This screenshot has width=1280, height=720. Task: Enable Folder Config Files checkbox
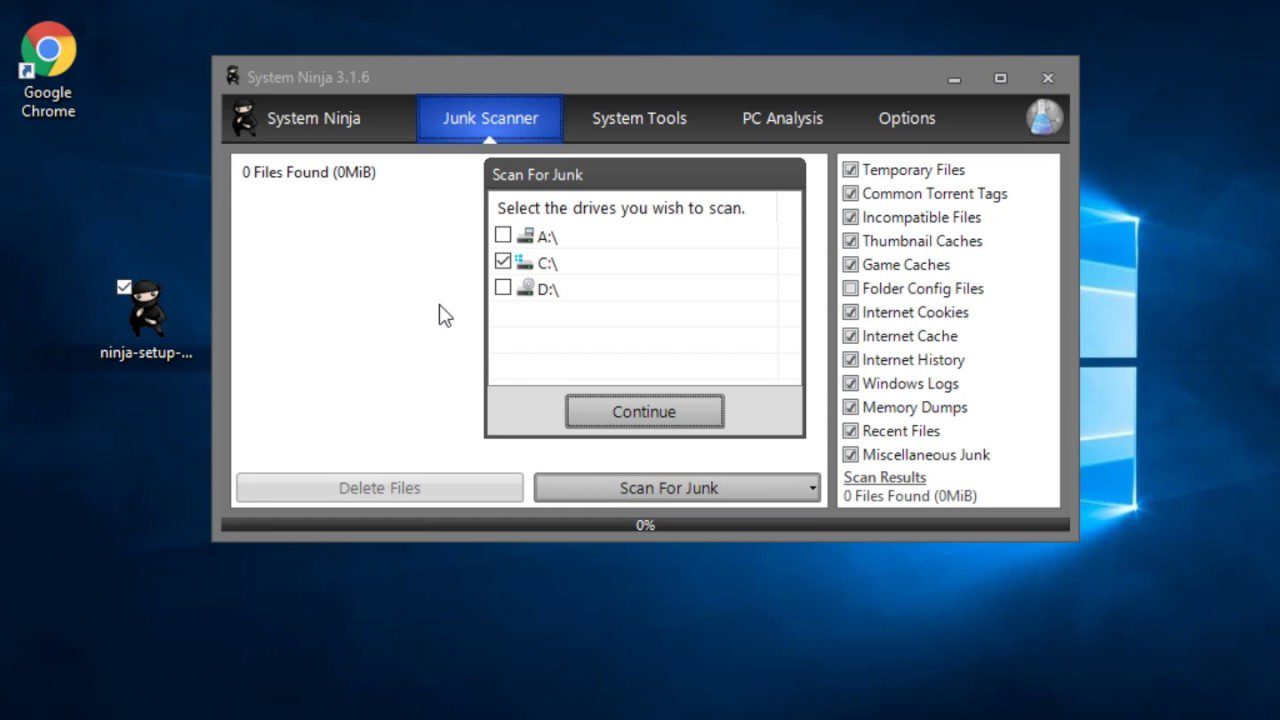850,288
